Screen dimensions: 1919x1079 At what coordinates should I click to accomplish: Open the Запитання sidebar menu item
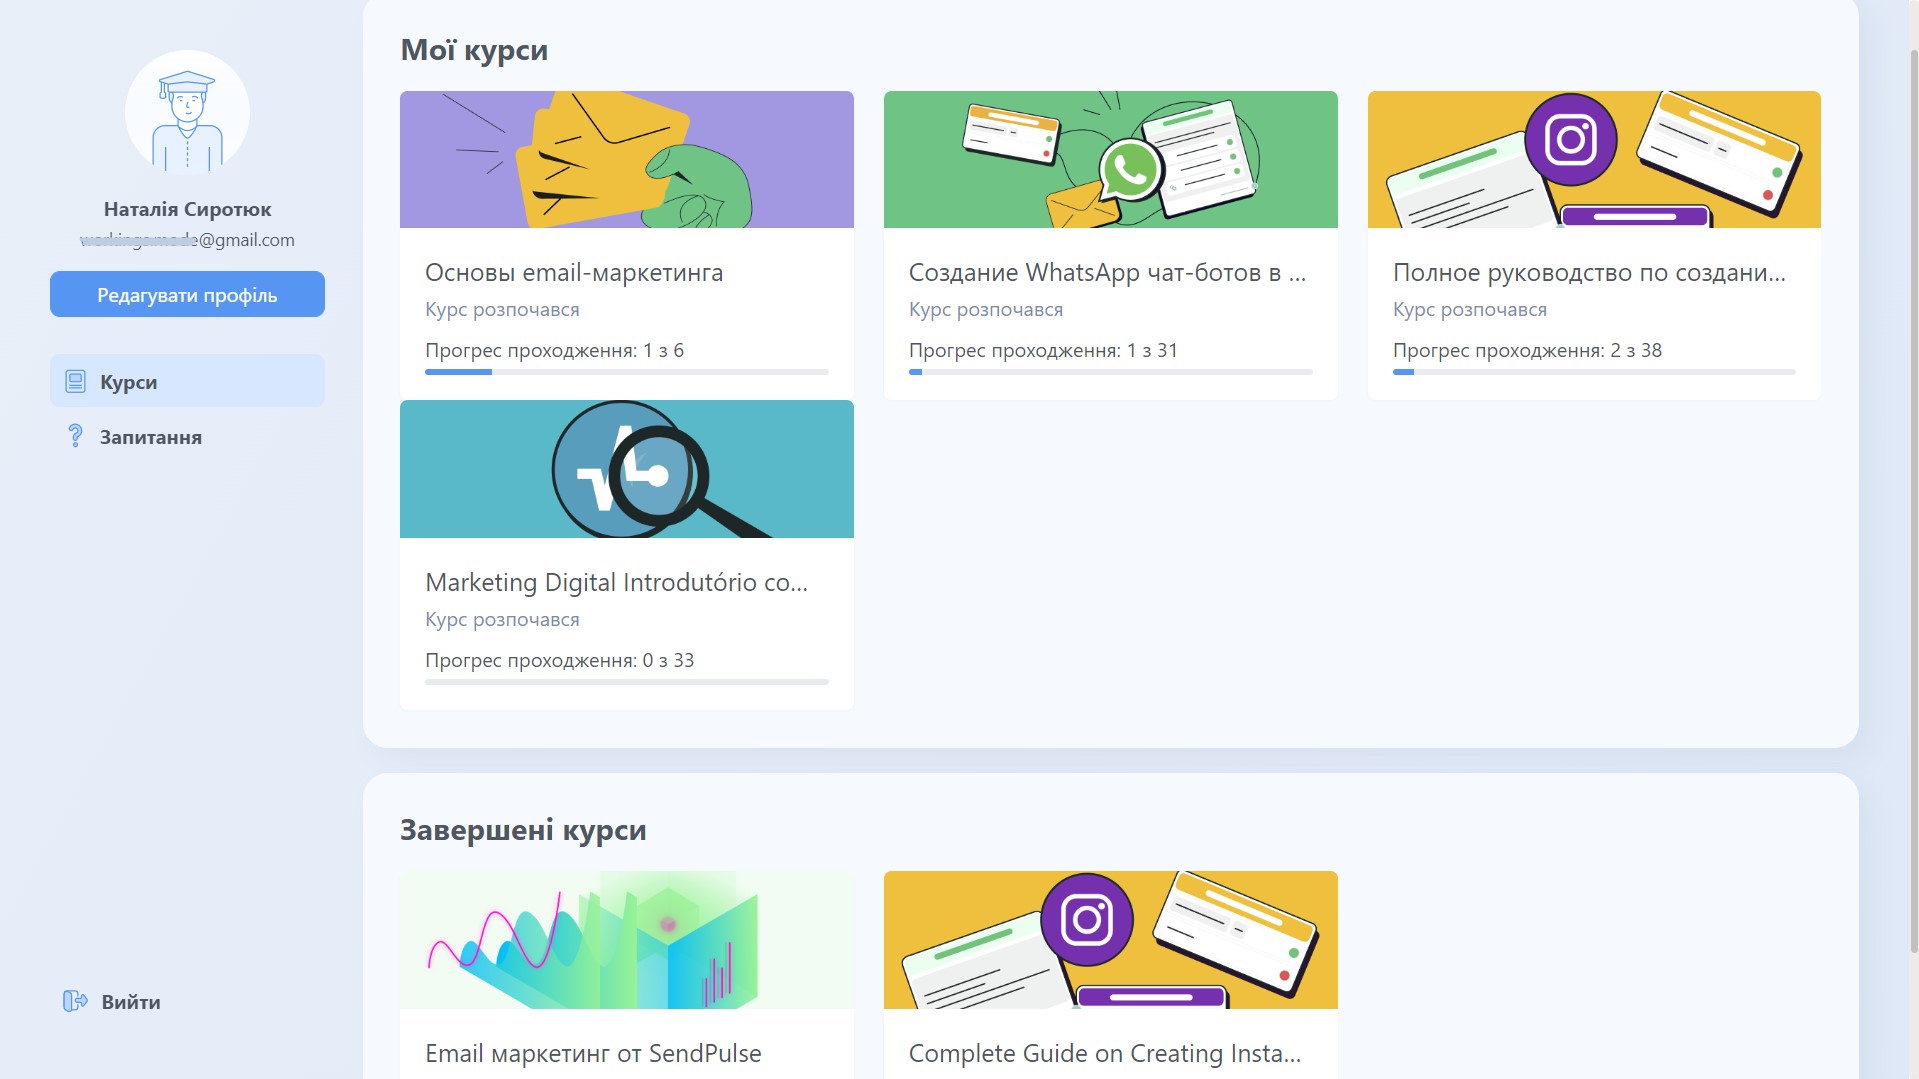click(150, 437)
